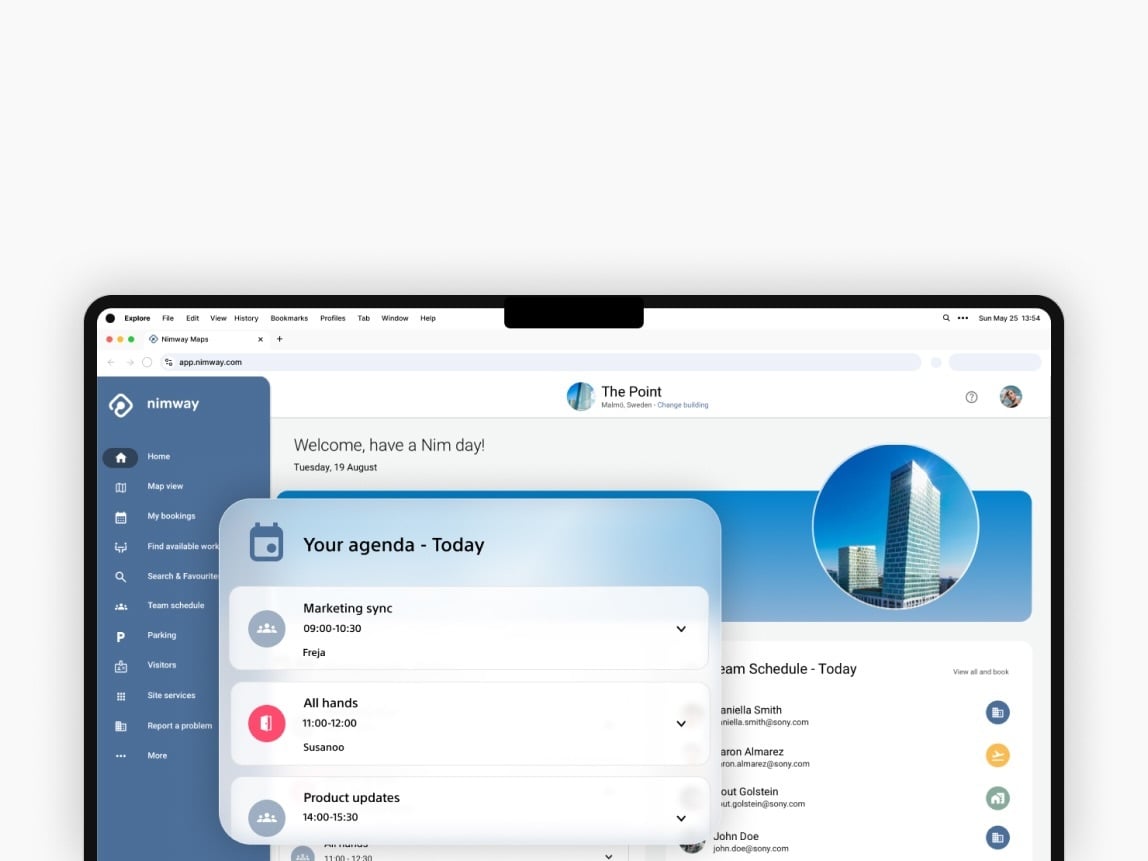Click the Site services grid icon
Viewport: 1148px width, 861px height.
pyautogui.click(x=121, y=696)
